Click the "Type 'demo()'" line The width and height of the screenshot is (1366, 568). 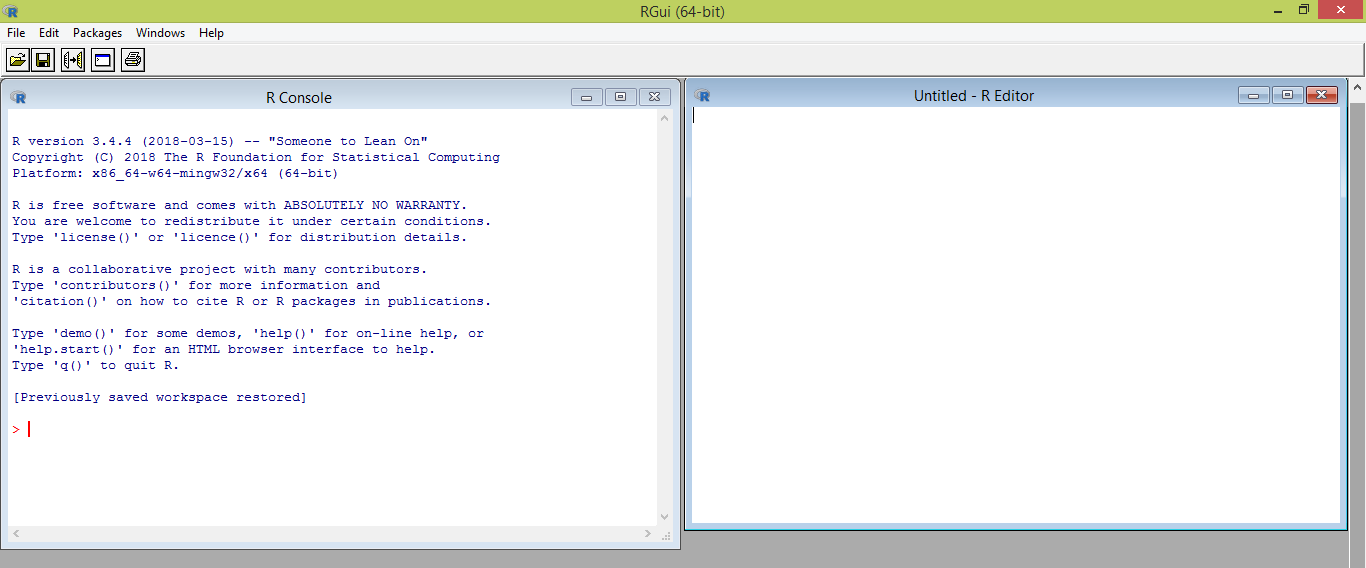tap(248, 333)
